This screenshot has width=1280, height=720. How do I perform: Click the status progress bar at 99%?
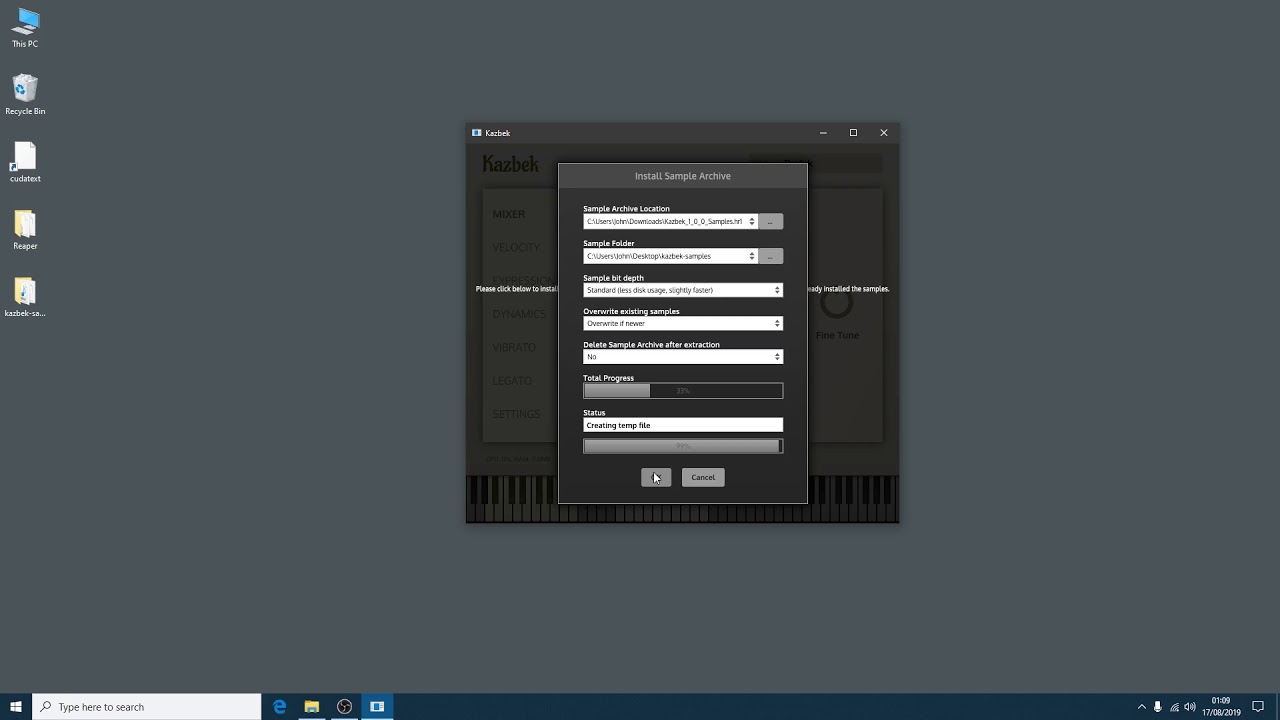pyautogui.click(x=683, y=446)
